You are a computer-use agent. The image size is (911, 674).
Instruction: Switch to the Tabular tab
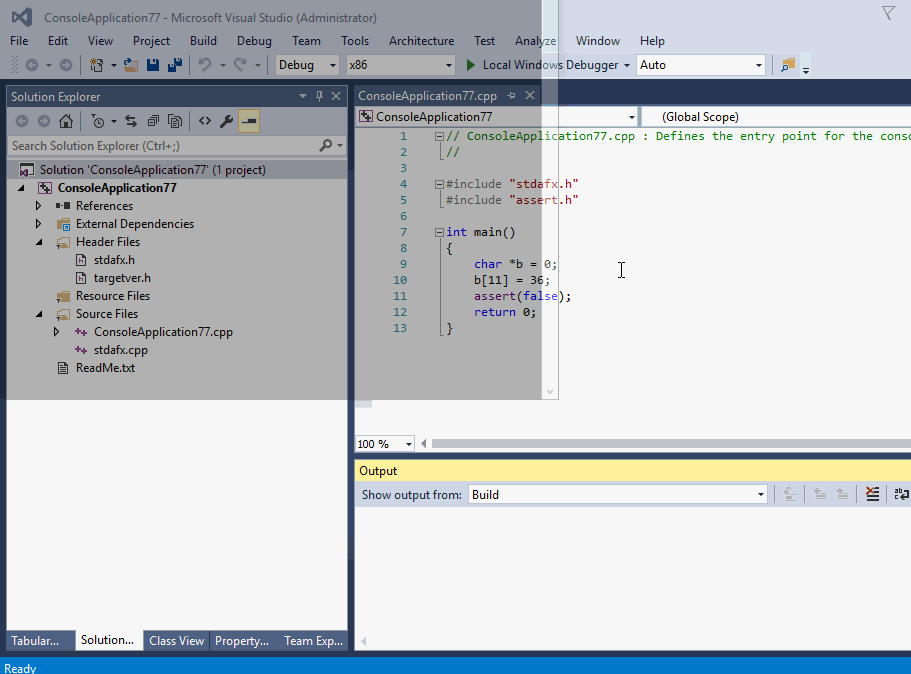click(x=35, y=640)
